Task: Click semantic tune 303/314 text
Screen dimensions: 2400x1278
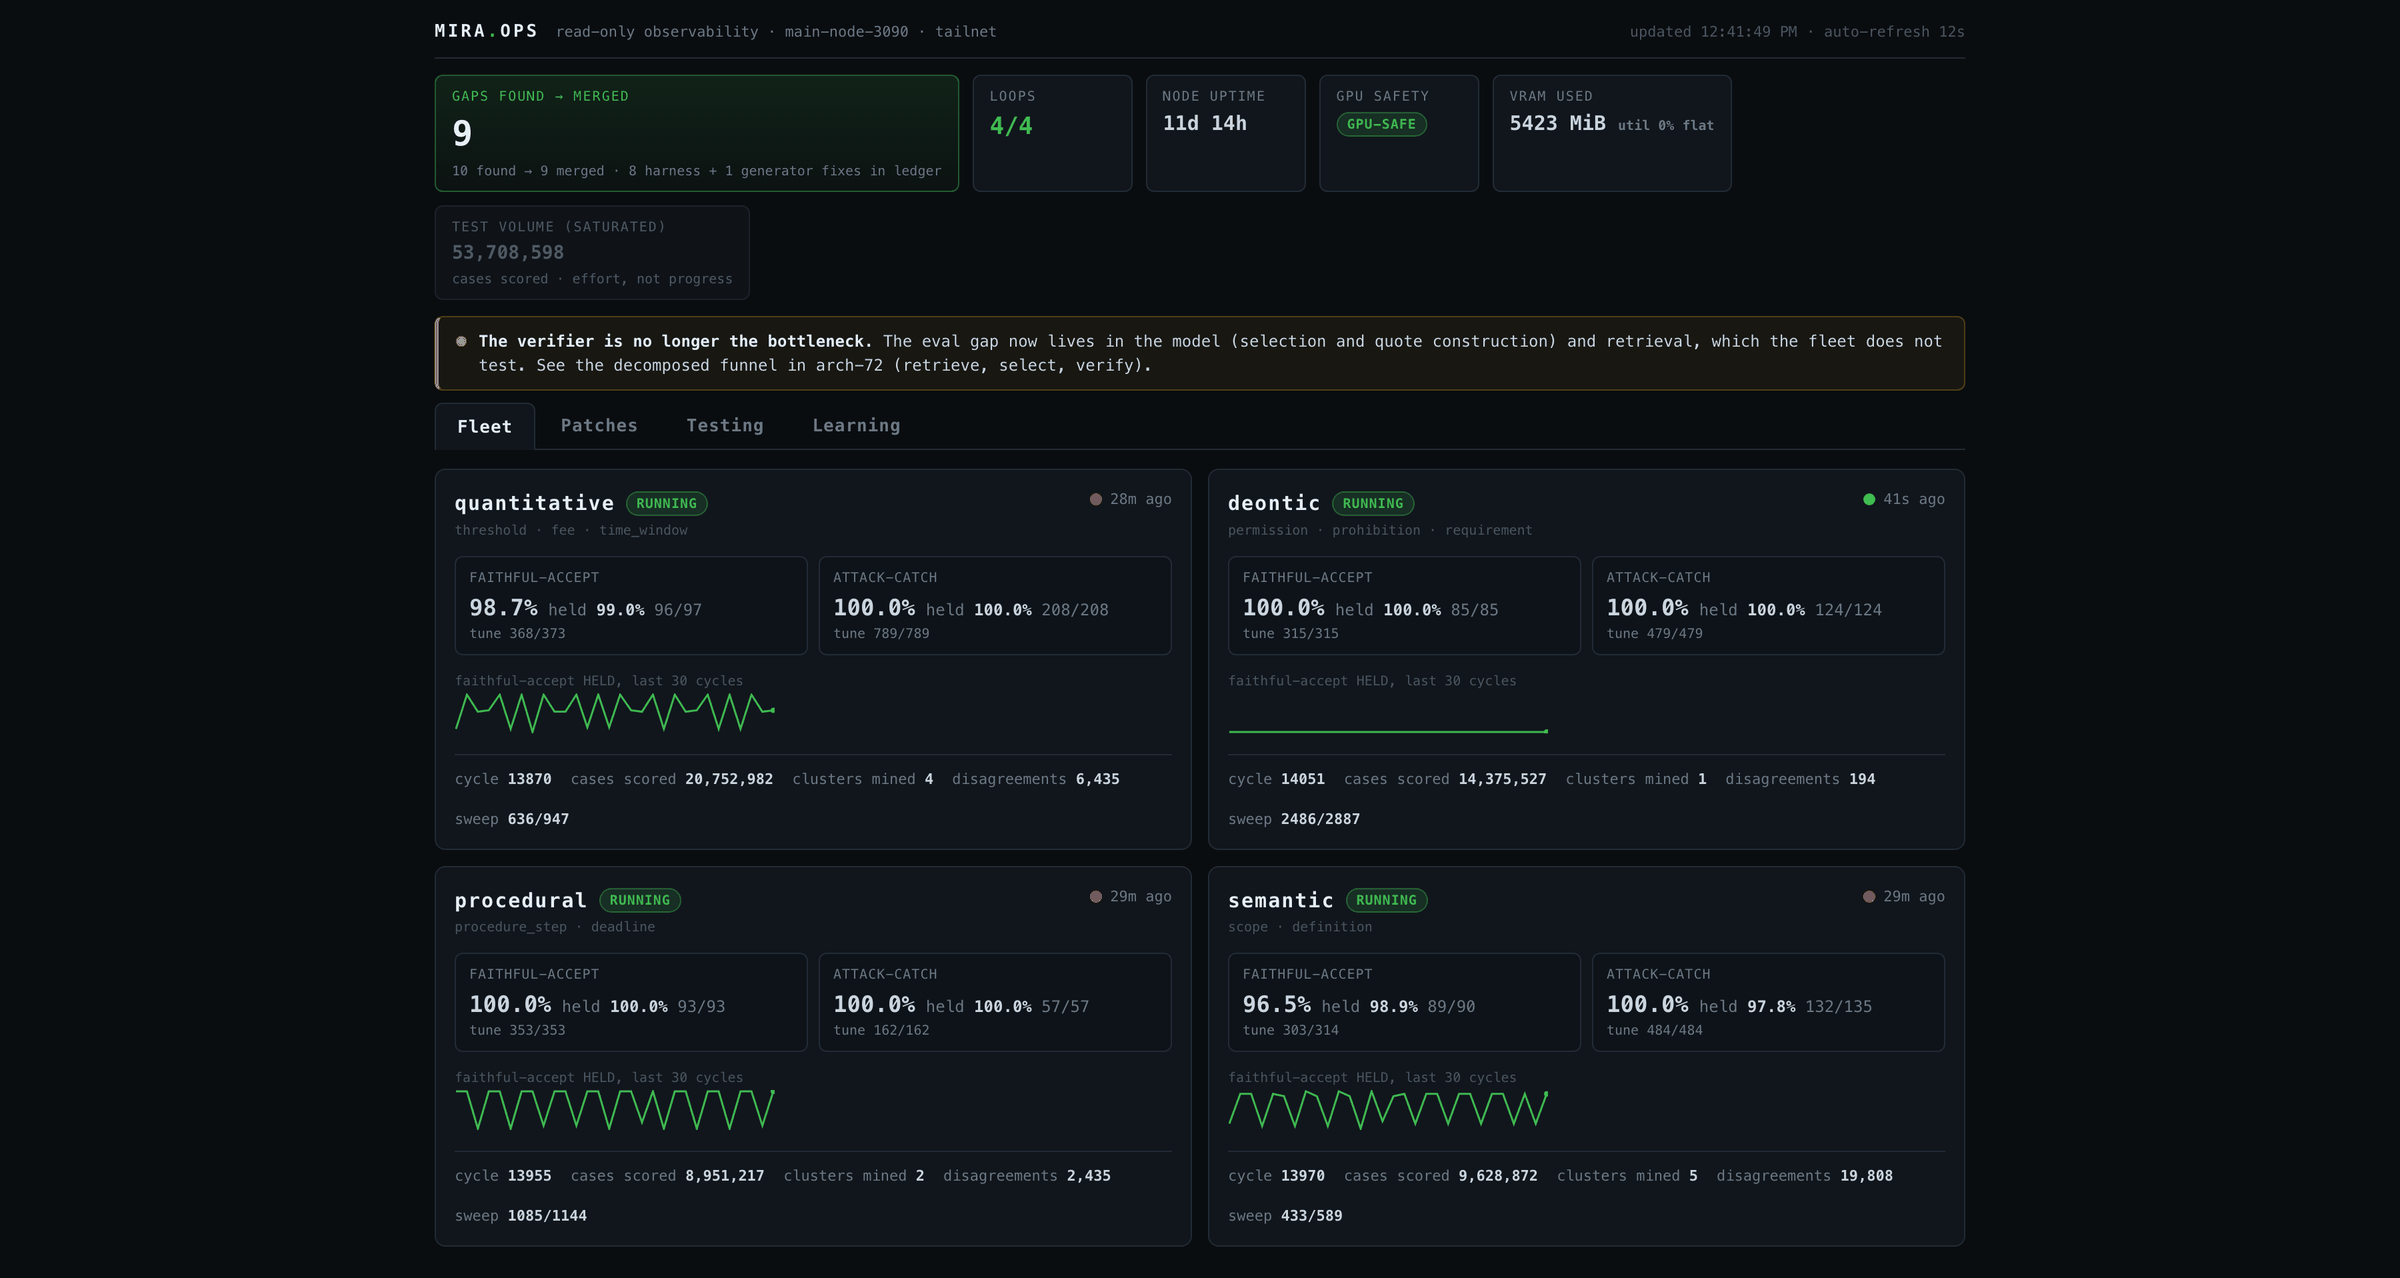Action: click(x=1290, y=1031)
